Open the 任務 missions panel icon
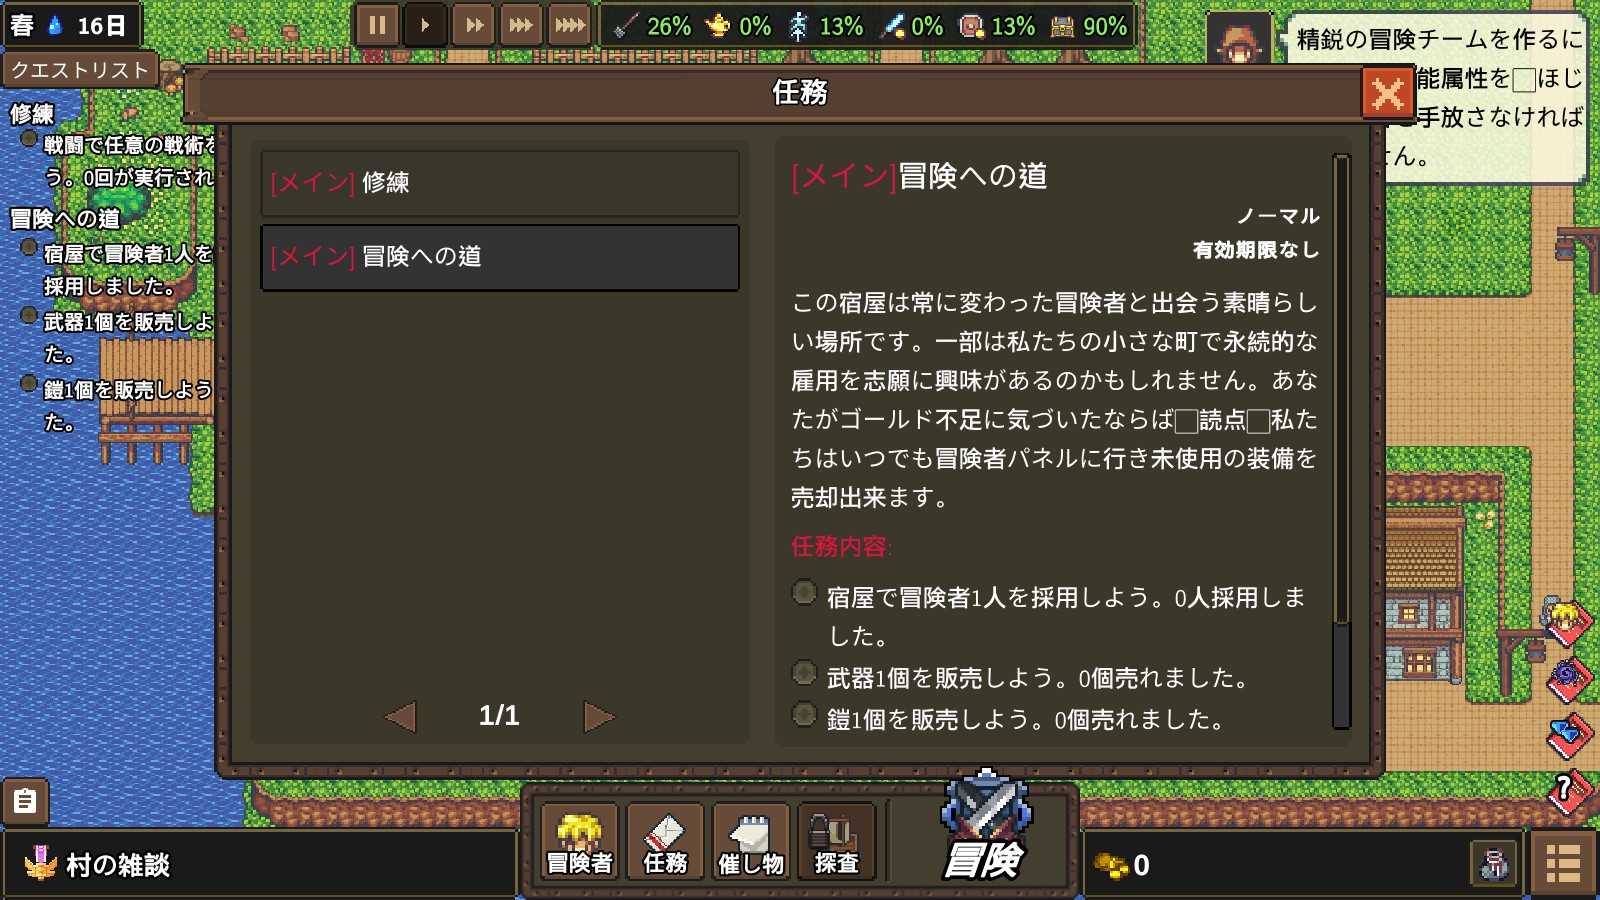1600x900 pixels. tap(665, 842)
